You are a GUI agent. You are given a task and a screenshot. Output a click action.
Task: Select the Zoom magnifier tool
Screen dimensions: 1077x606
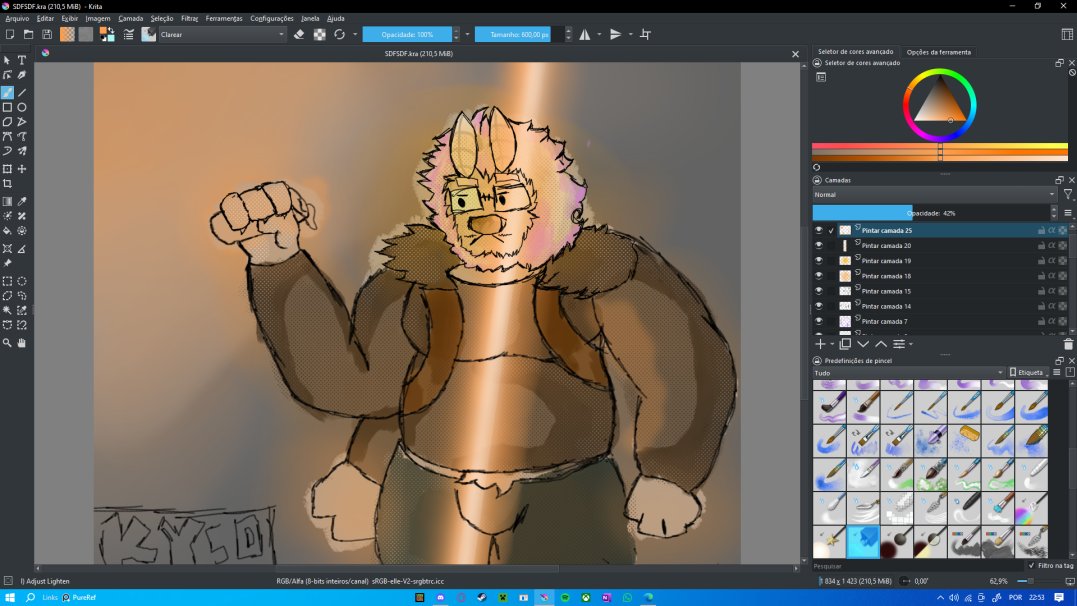pyautogui.click(x=7, y=342)
